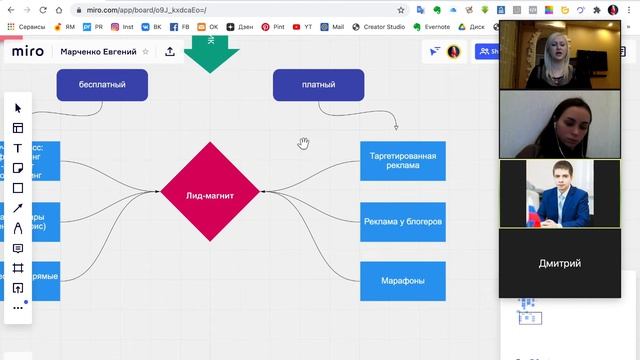Open Evernote extension icon in toolbar
The height and width of the screenshot is (360, 640).
pyautogui.click(x=437, y=10)
